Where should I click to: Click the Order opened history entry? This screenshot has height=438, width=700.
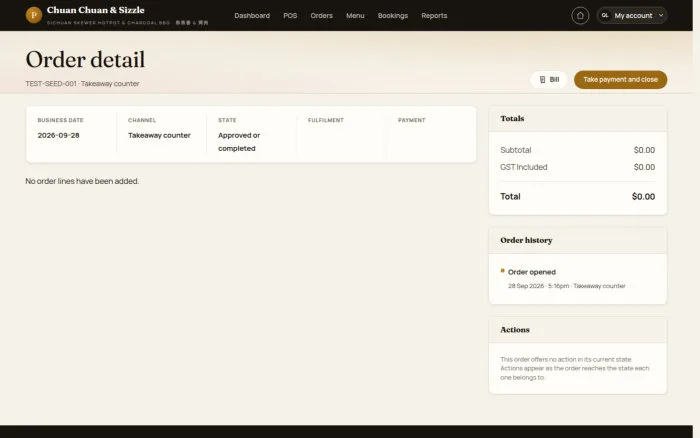click(x=532, y=272)
